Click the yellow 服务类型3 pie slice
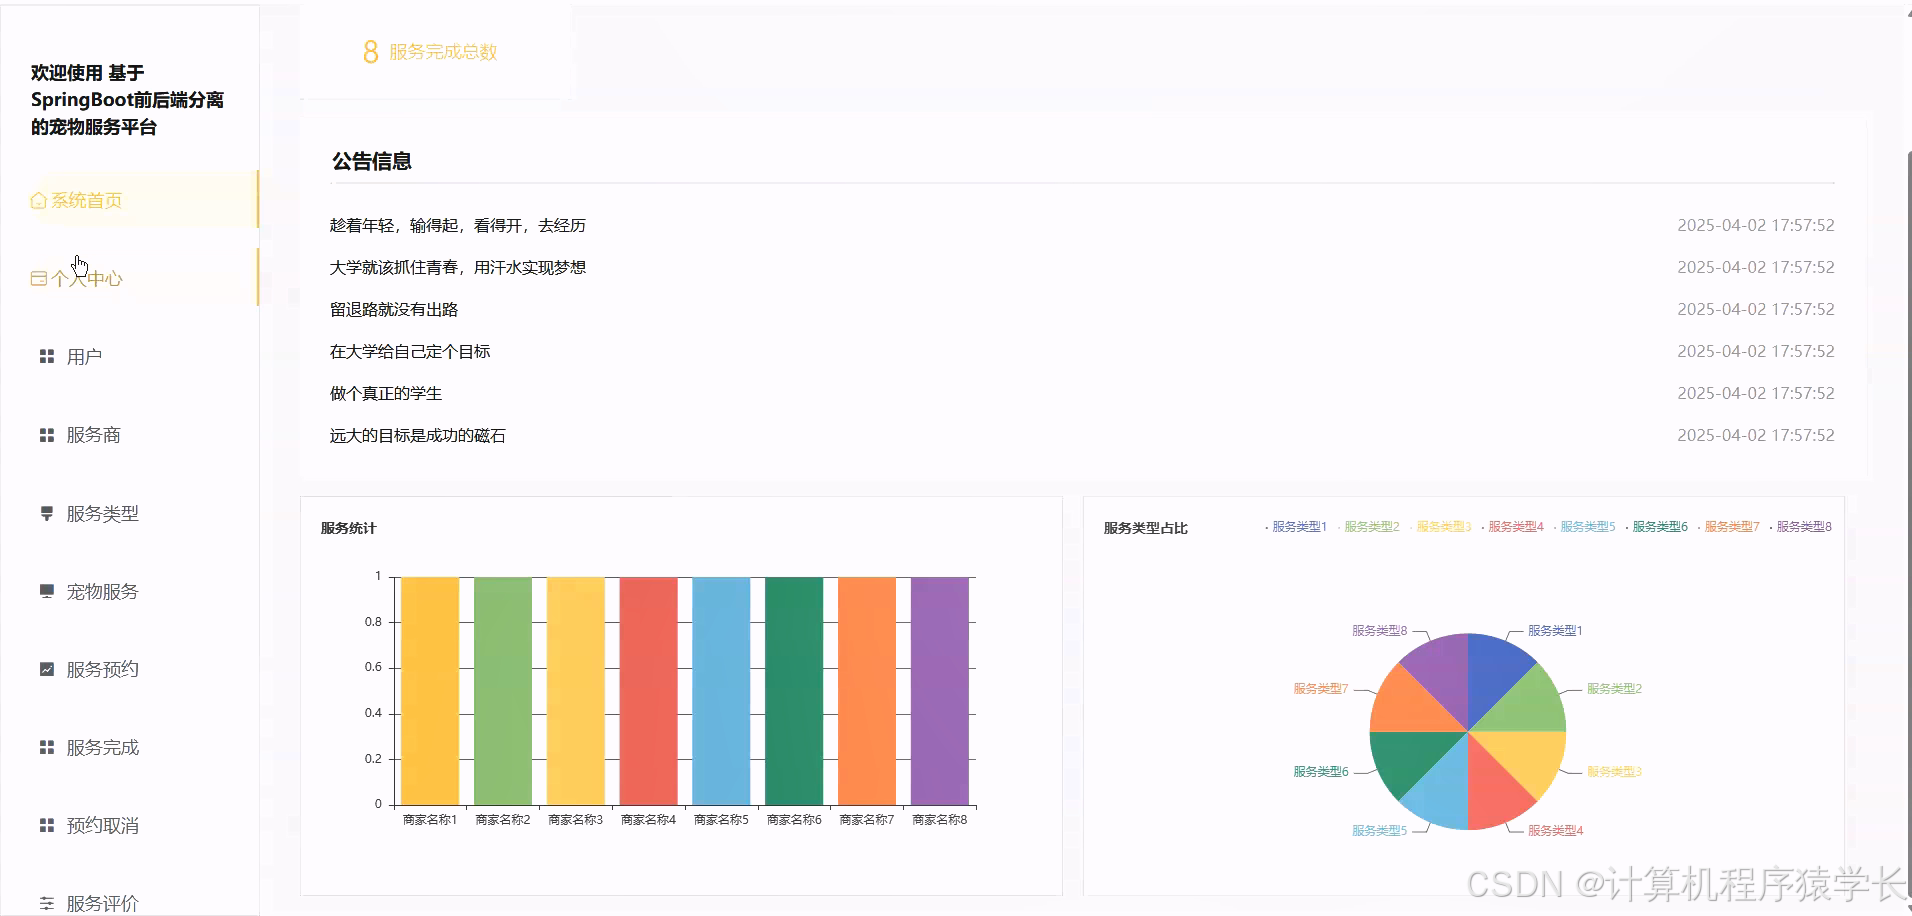 click(x=1528, y=758)
